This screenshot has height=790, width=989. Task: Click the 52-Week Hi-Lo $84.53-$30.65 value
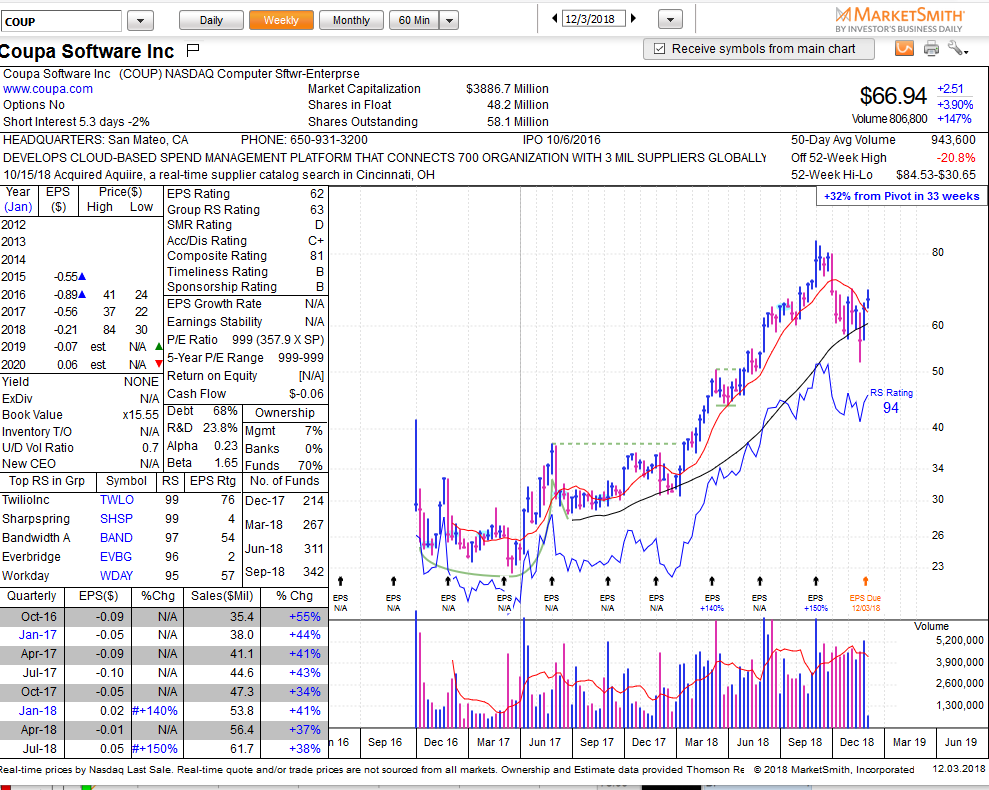pos(935,175)
